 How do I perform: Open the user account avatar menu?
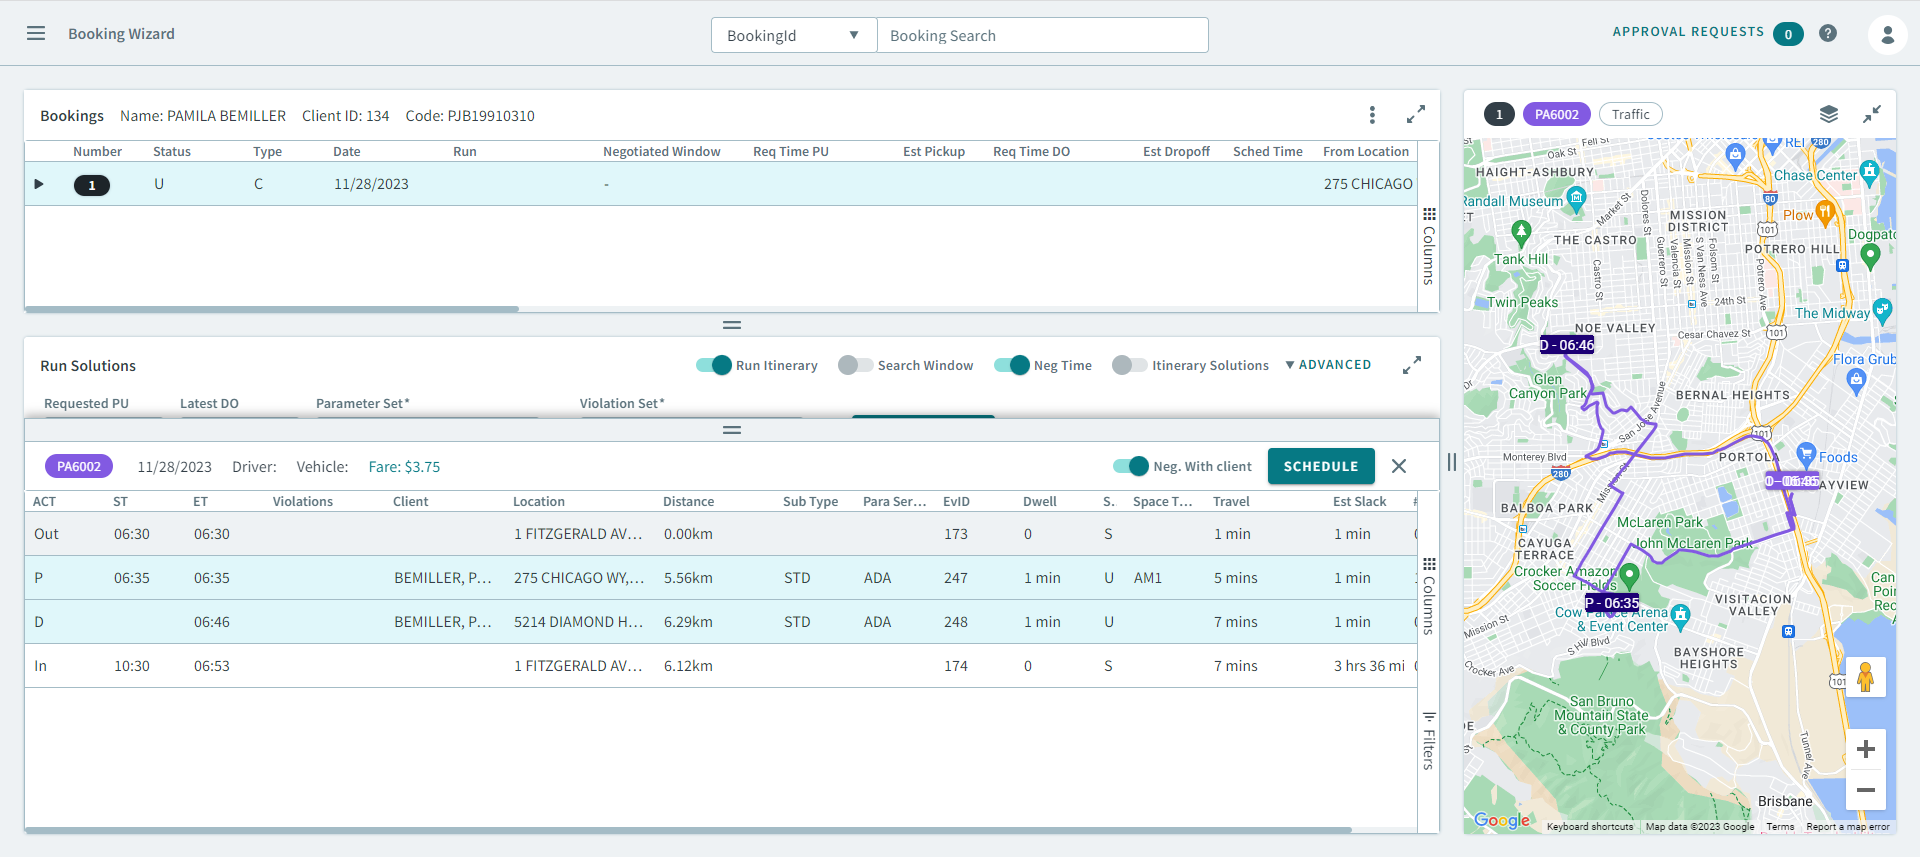[x=1887, y=34]
